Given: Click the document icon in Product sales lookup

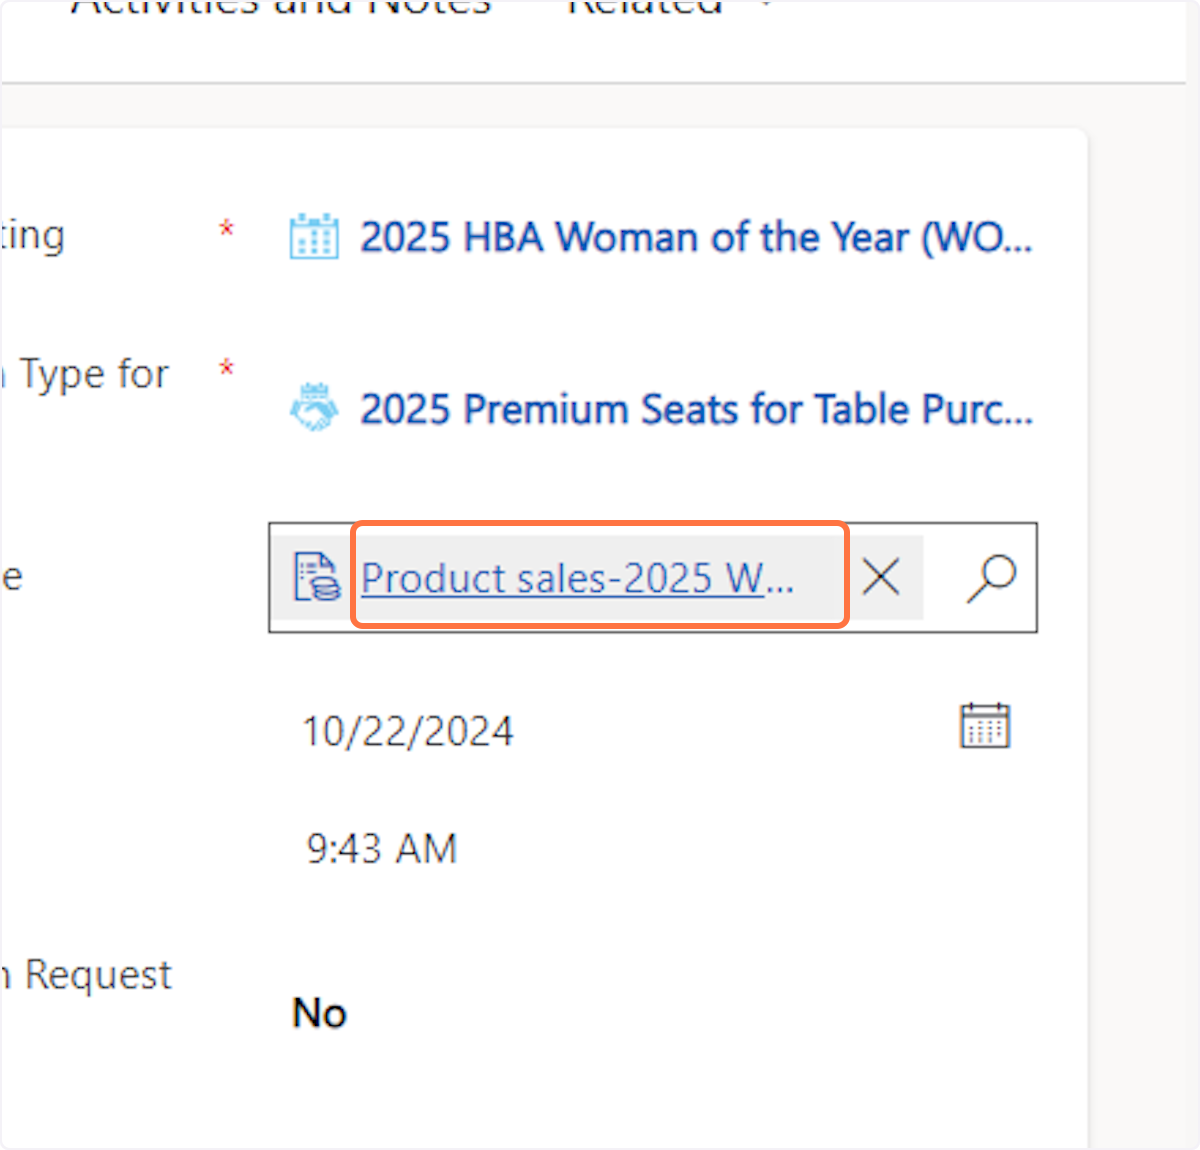Looking at the screenshot, I should point(317,577).
